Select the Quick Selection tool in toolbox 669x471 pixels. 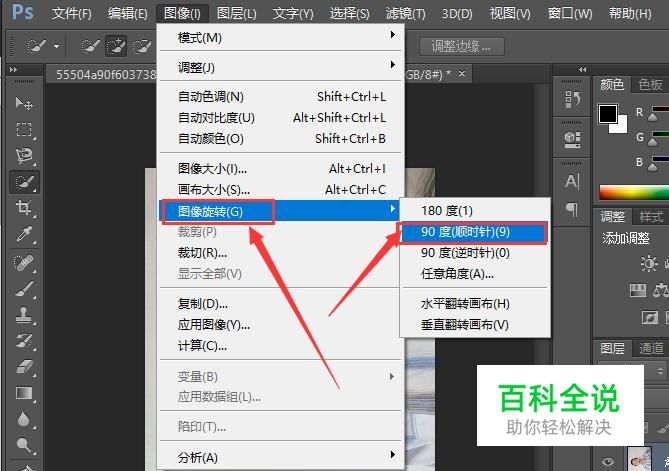24,182
